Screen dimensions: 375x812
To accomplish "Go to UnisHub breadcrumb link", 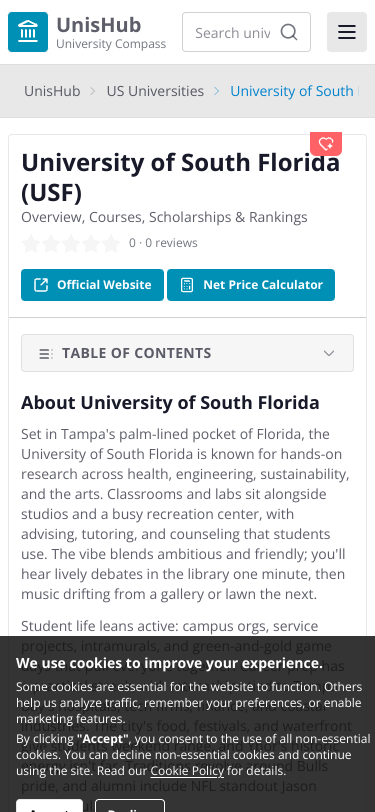I will pos(52,91).
